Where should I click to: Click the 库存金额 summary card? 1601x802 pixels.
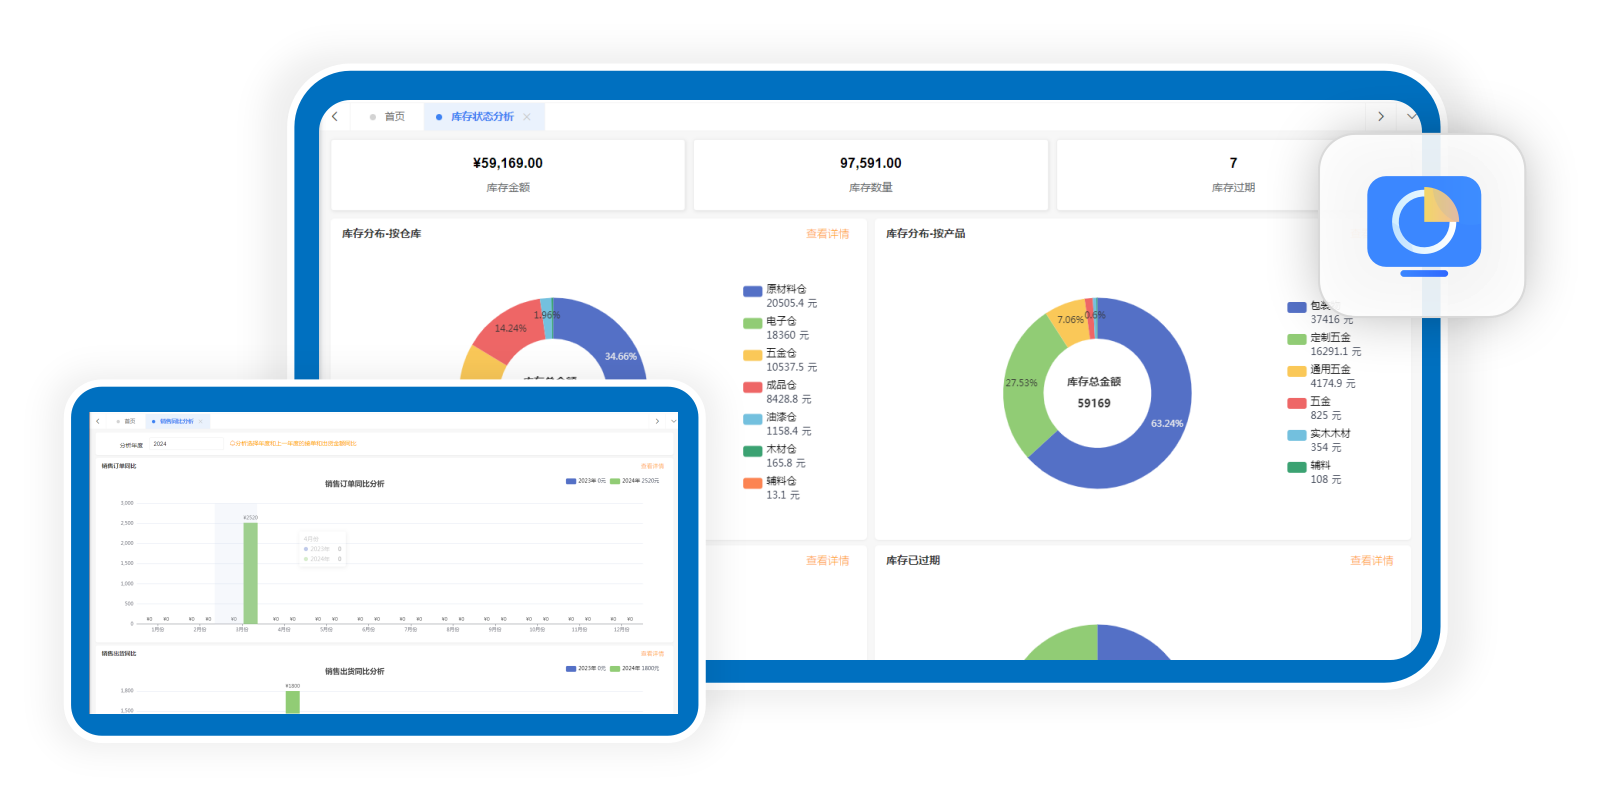508,174
